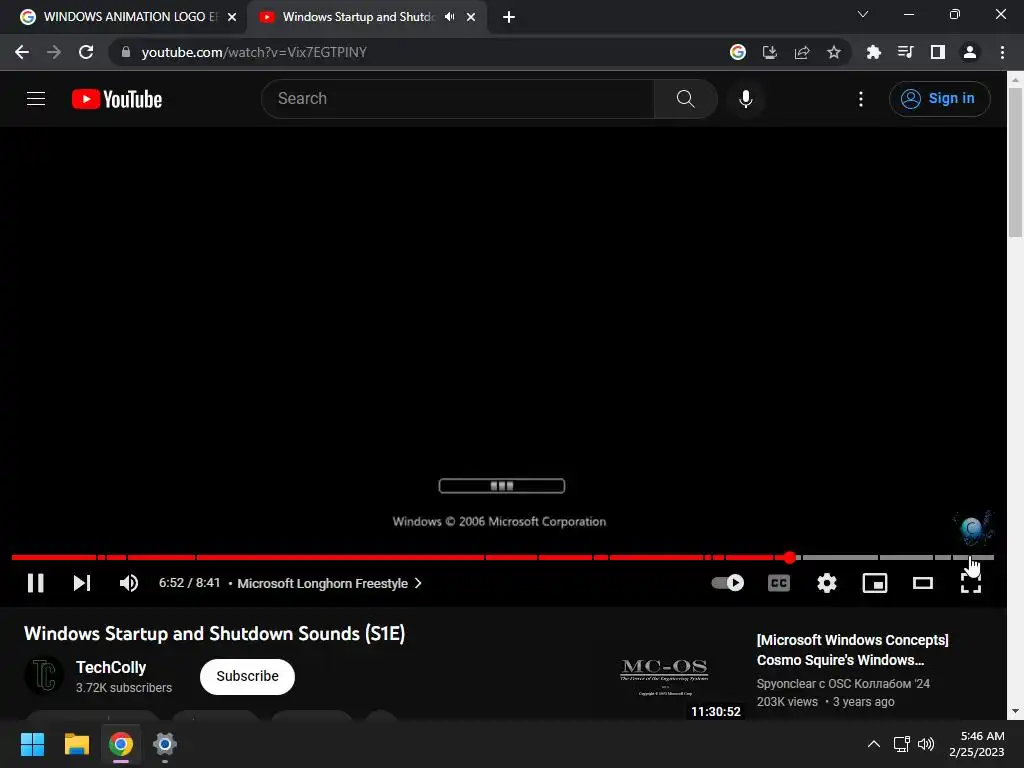1024x768 pixels.
Task: Go forward using the browser forward arrow
Action: (x=54, y=52)
